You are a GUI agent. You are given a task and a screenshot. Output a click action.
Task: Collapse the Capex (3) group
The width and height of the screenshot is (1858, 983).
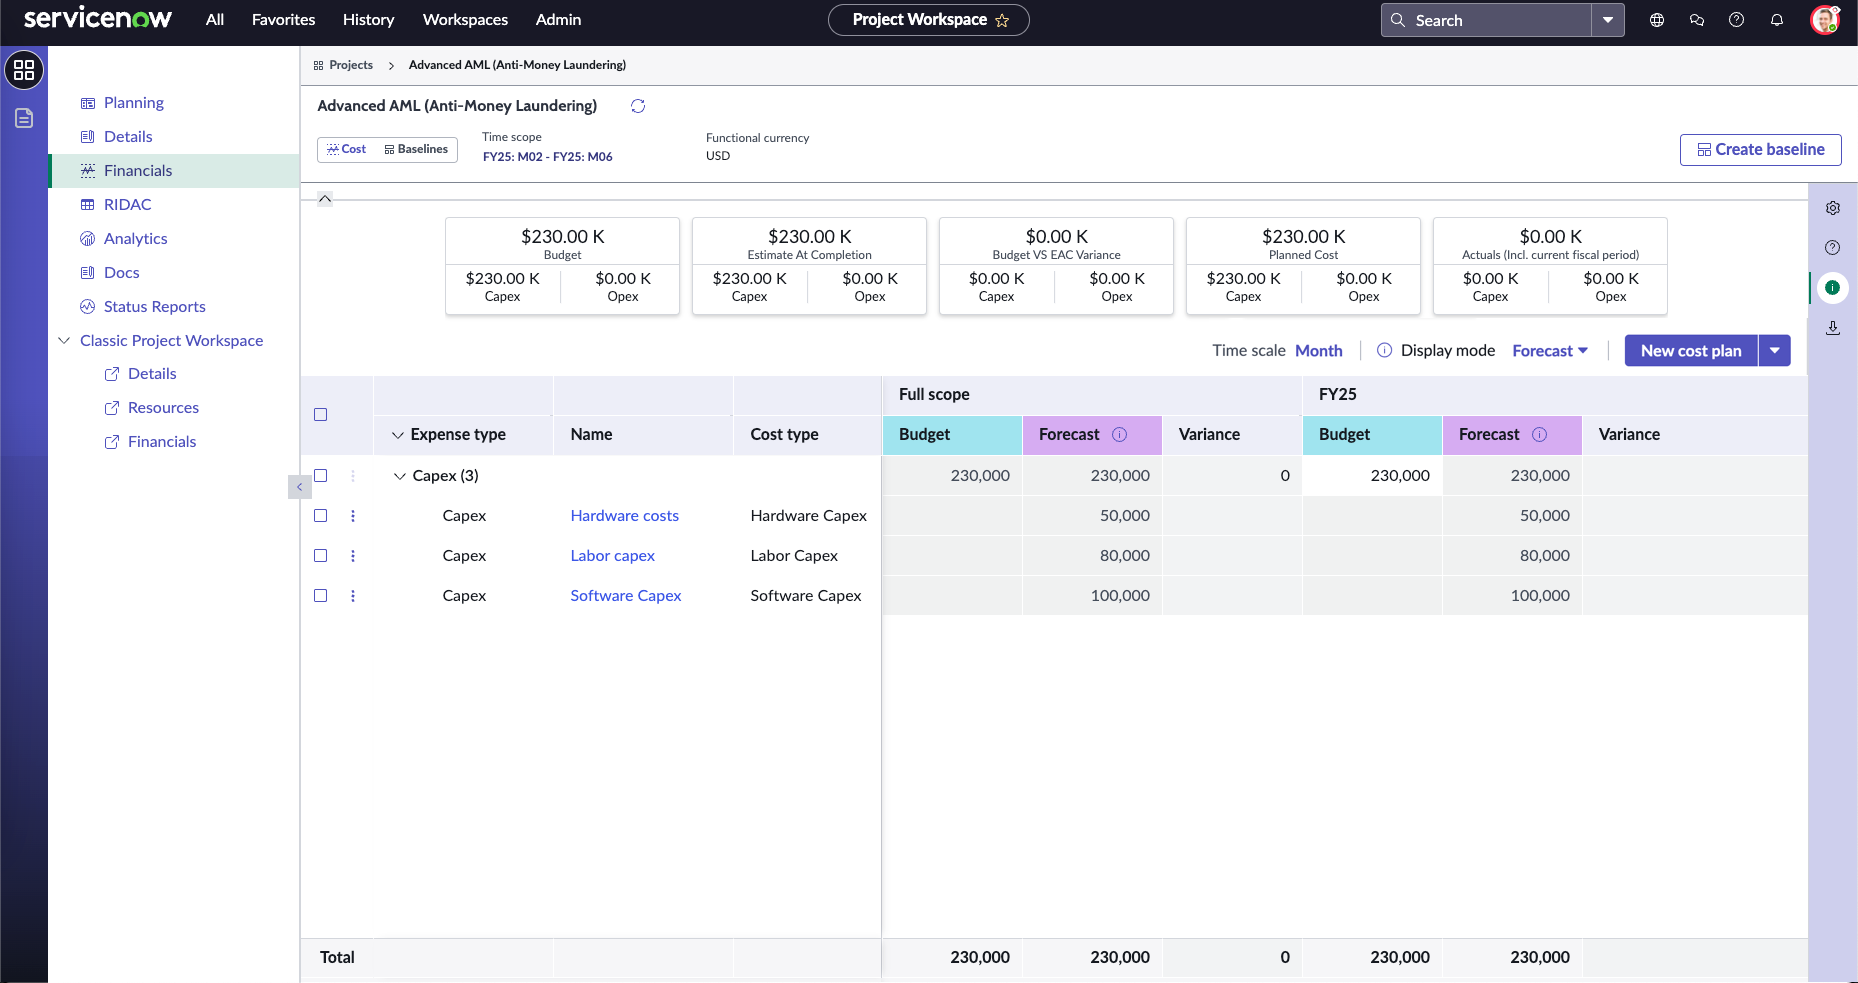point(400,476)
